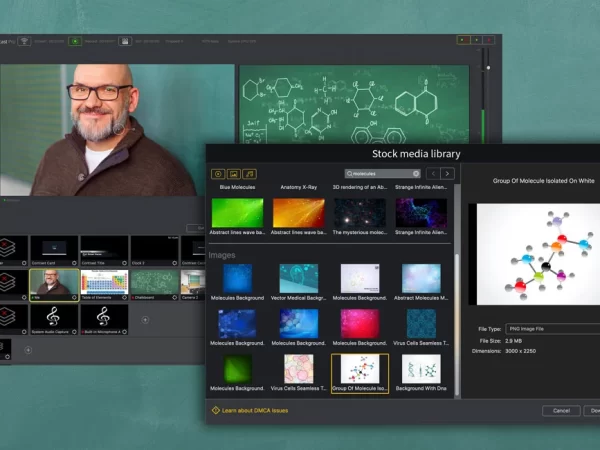Open settings gear on the Me shot
This screenshot has width=600, height=450.
(74, 297)
